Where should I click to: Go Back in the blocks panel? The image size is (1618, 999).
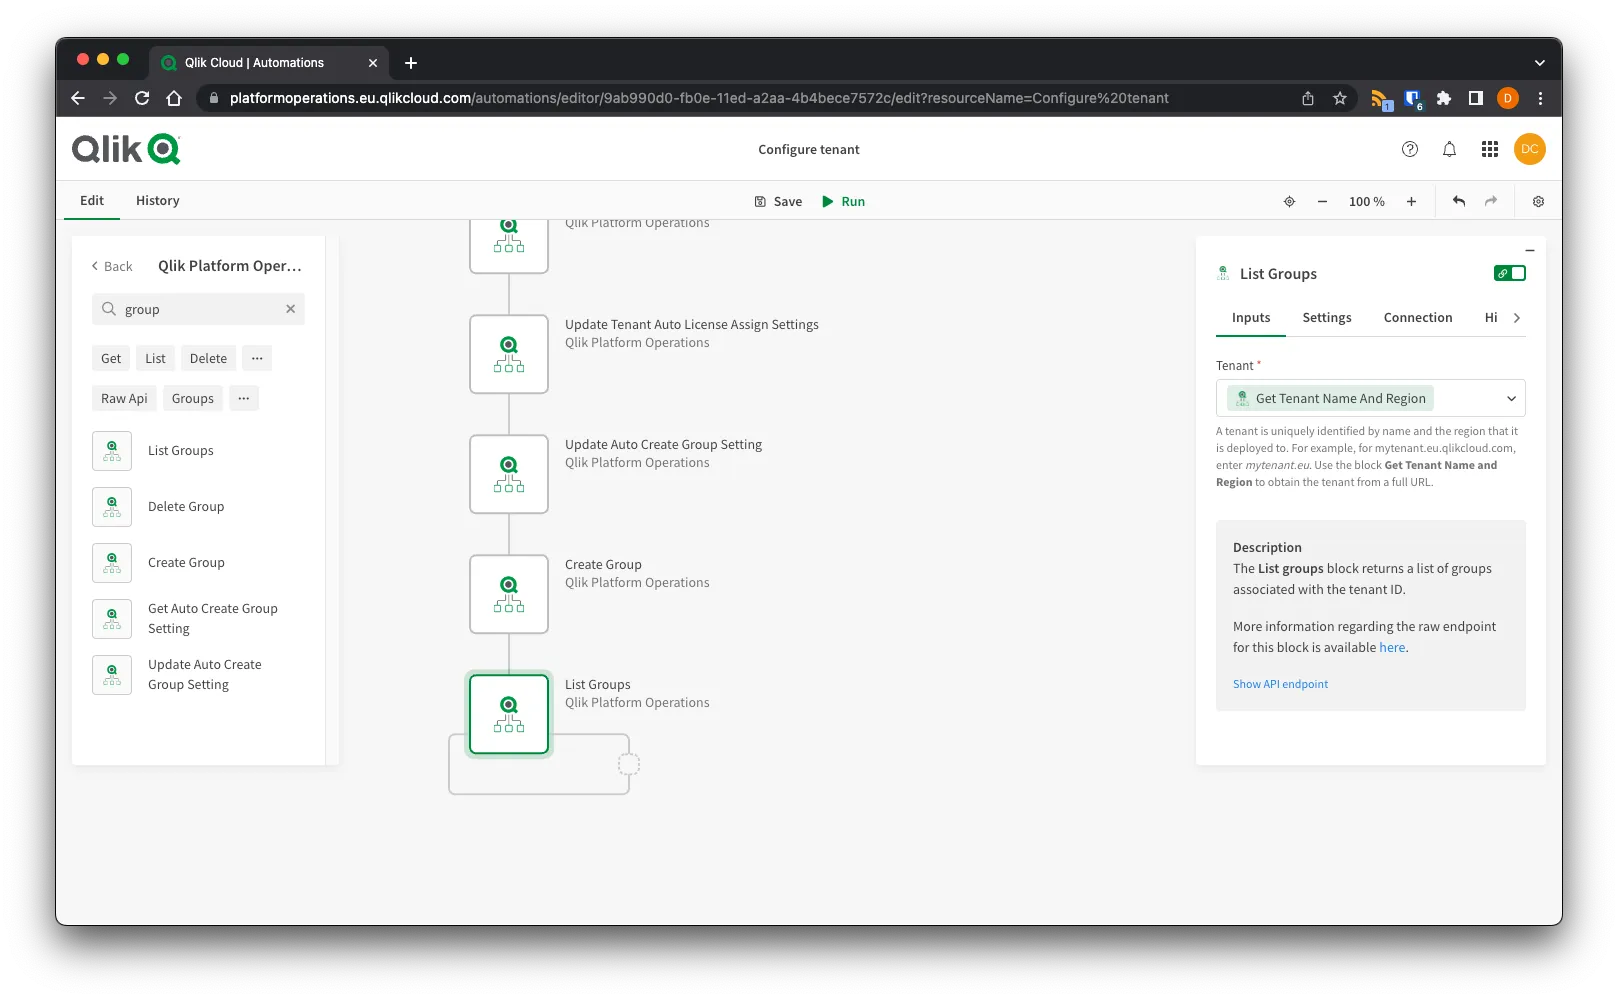click(x=111, y=266)
